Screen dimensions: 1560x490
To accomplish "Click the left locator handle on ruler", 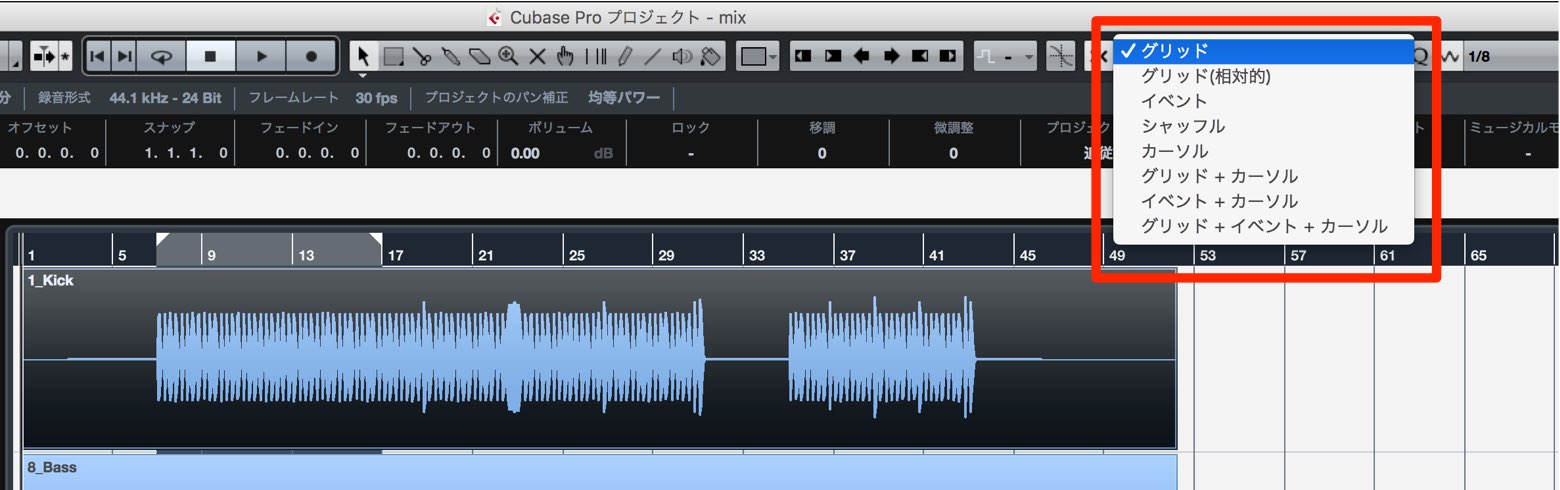I will tap(163, 239).
